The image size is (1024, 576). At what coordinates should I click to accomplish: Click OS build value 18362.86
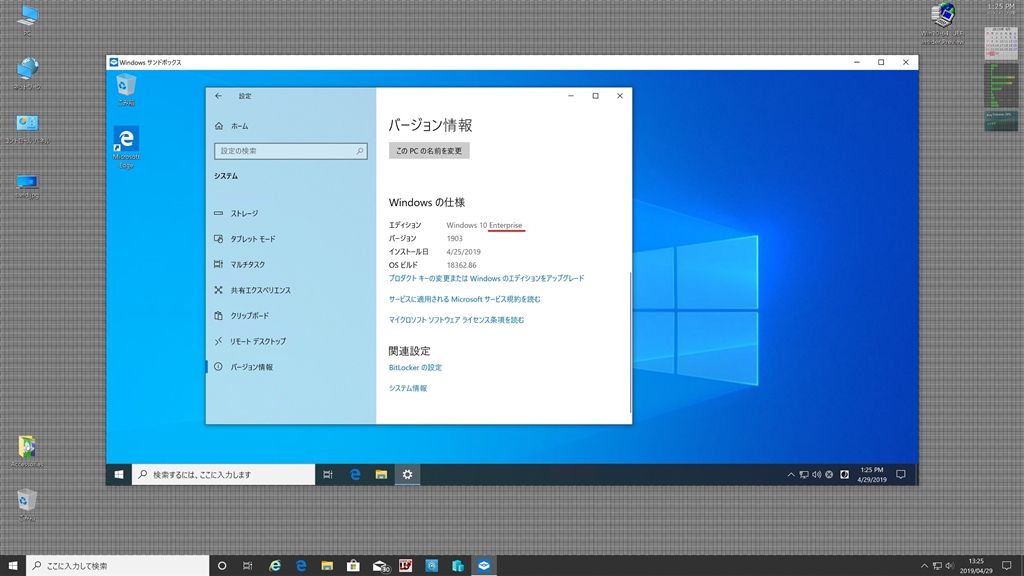[x=461, y=265]
